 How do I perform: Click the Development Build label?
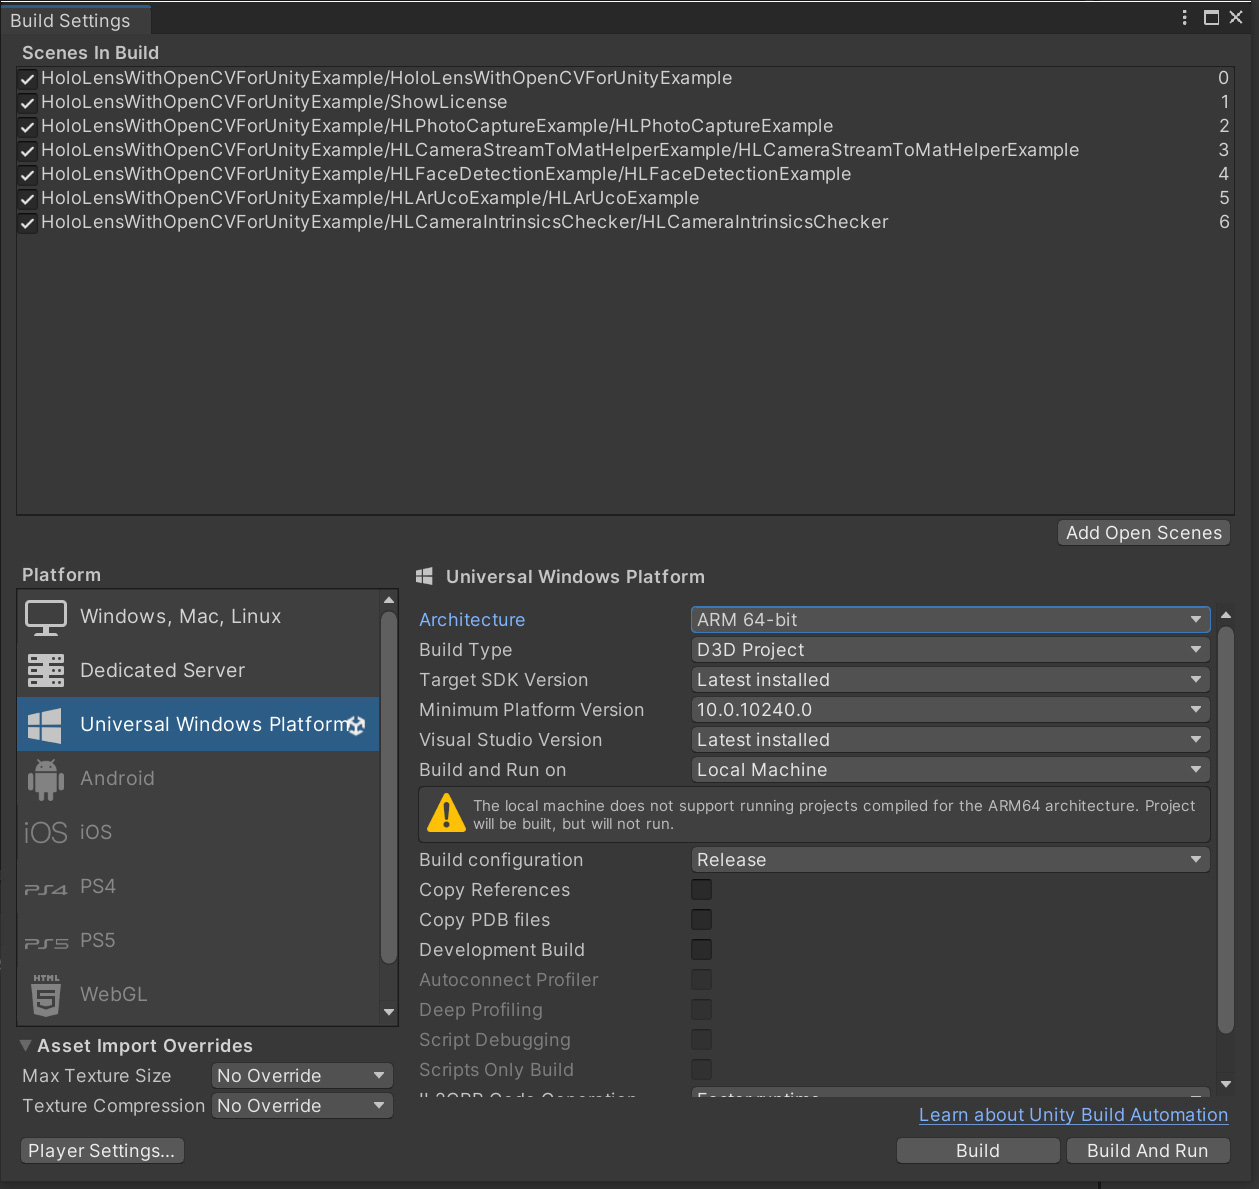pyautogui.click(x=502, y=950)
